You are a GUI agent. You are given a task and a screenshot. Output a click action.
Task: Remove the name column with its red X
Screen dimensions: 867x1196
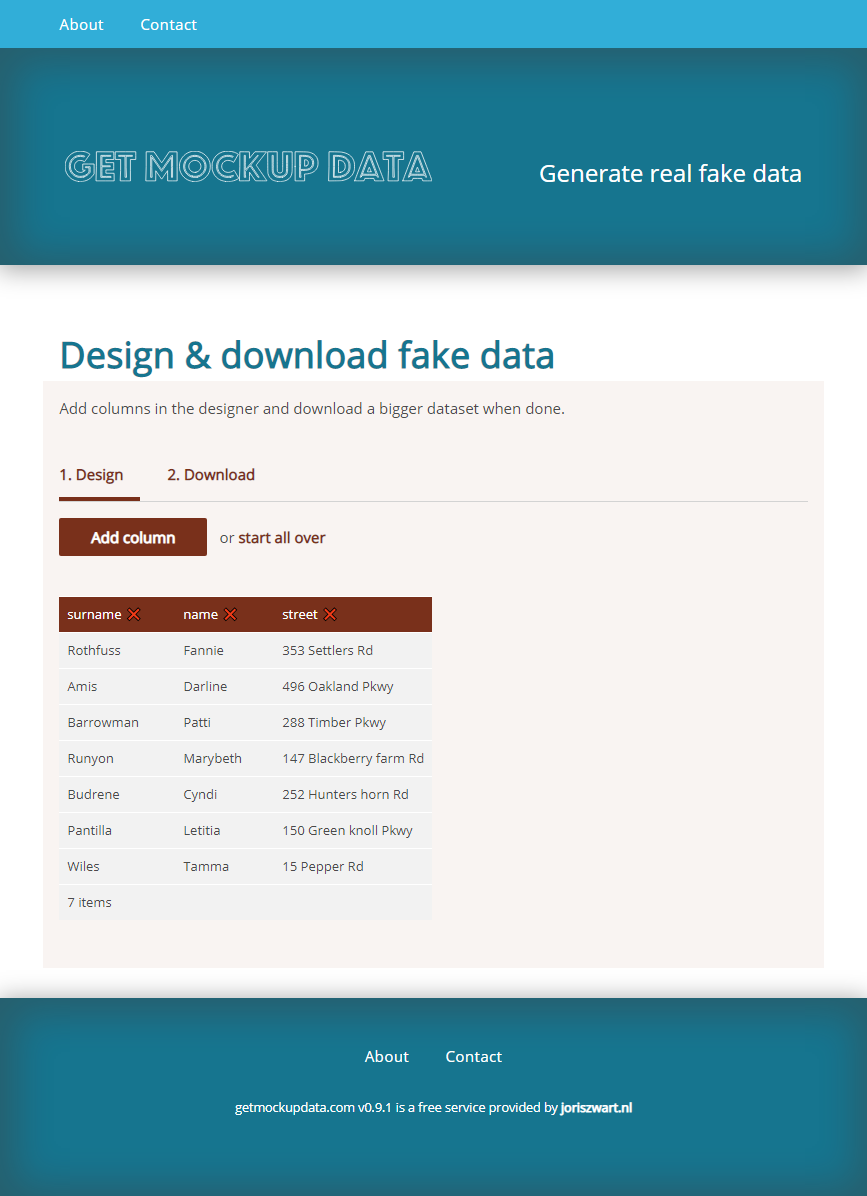click(230, 614)
